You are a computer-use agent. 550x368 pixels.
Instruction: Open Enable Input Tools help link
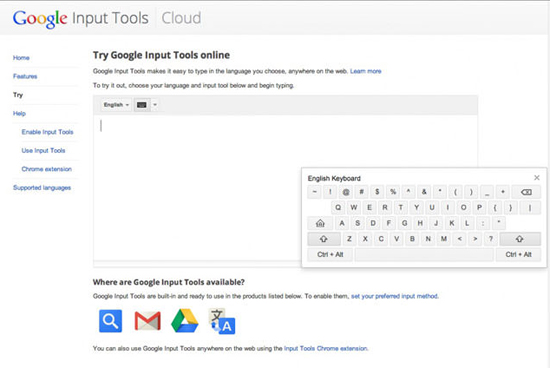click(x=47, y=132)
